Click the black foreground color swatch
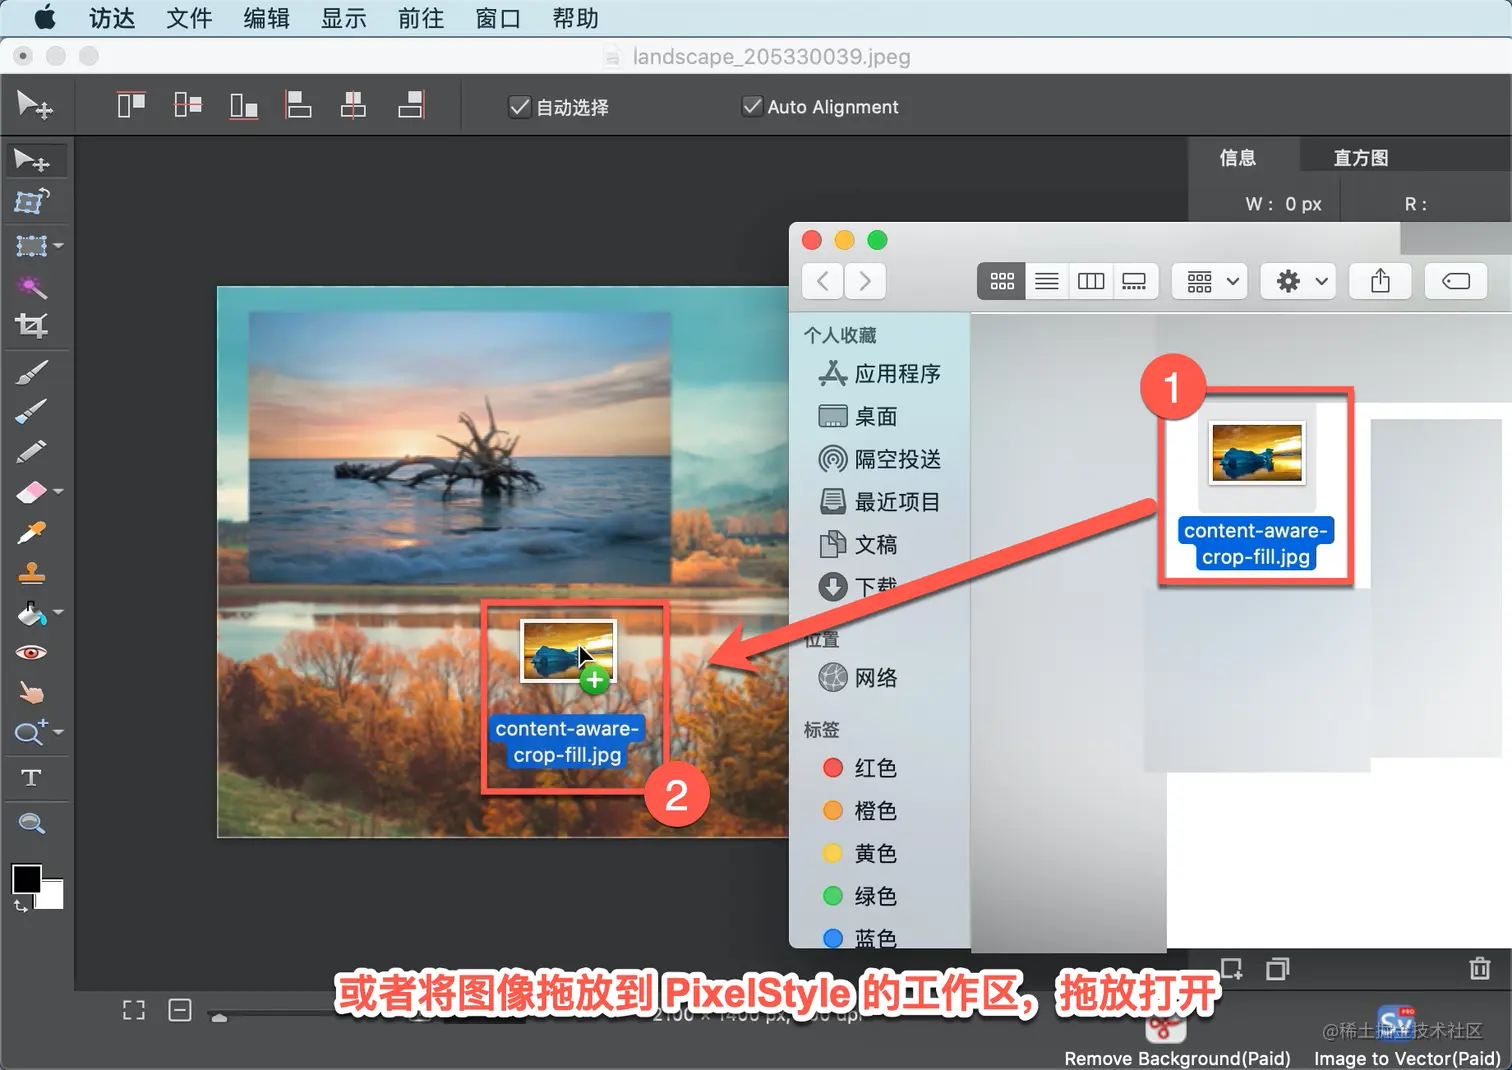1512x1070 pixels. (x=26, y=879)
